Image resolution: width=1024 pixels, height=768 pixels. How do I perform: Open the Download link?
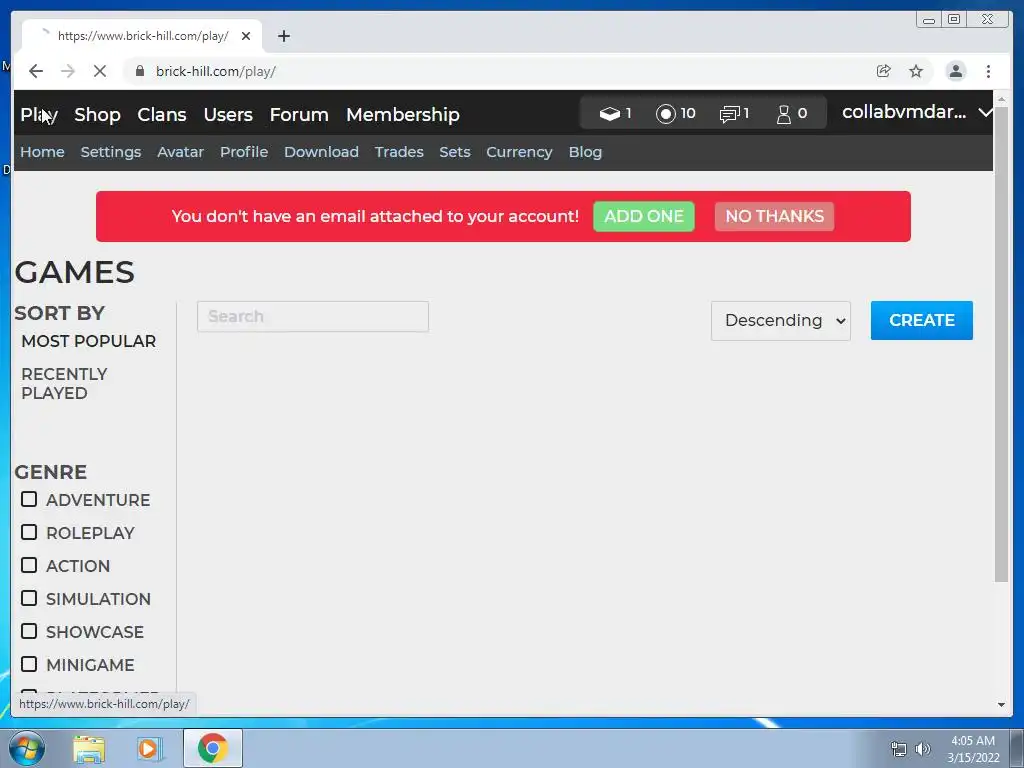(x=321, y=152)
